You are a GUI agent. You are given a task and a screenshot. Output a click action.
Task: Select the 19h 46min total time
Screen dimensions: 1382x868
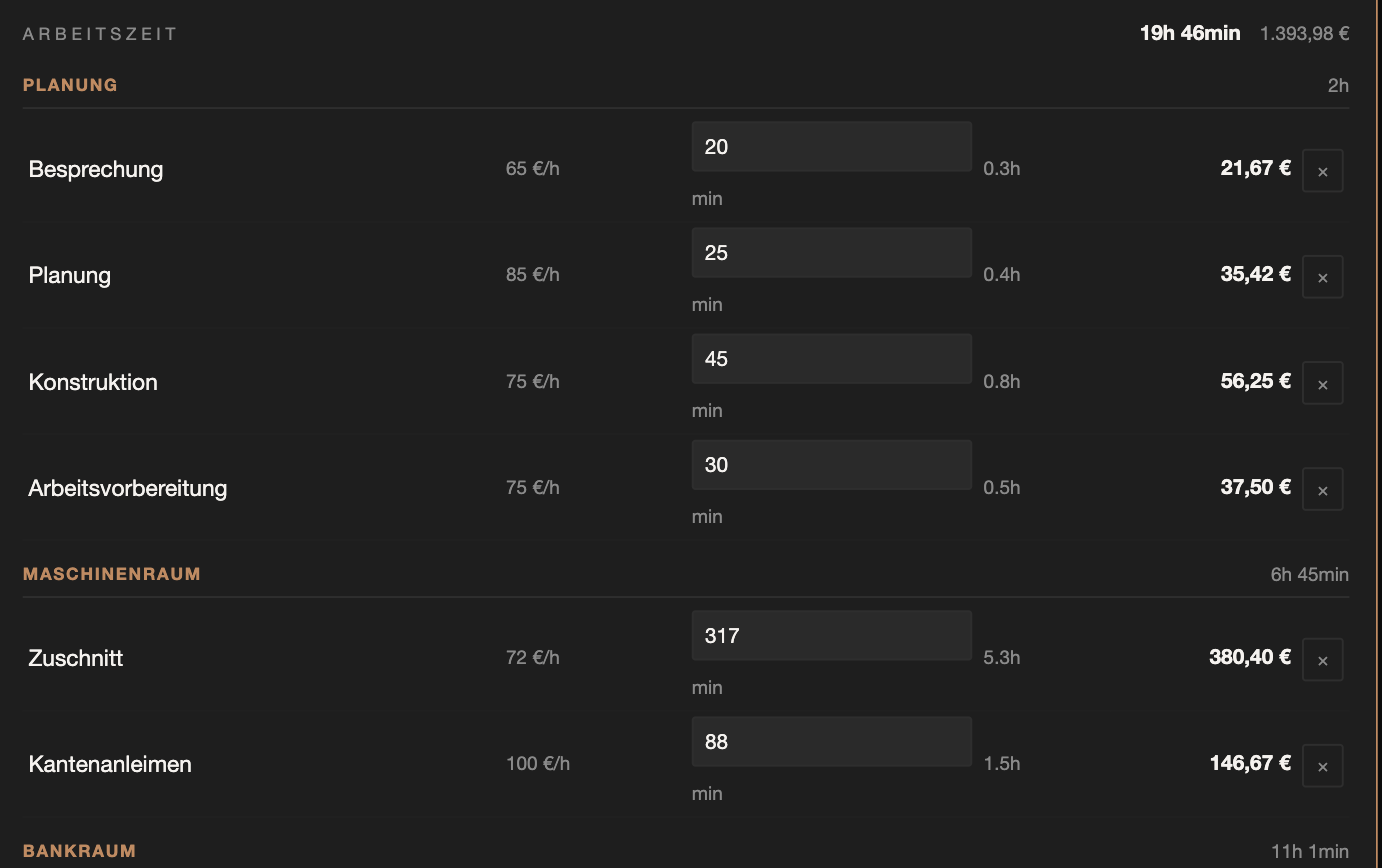click(1190, 33)
